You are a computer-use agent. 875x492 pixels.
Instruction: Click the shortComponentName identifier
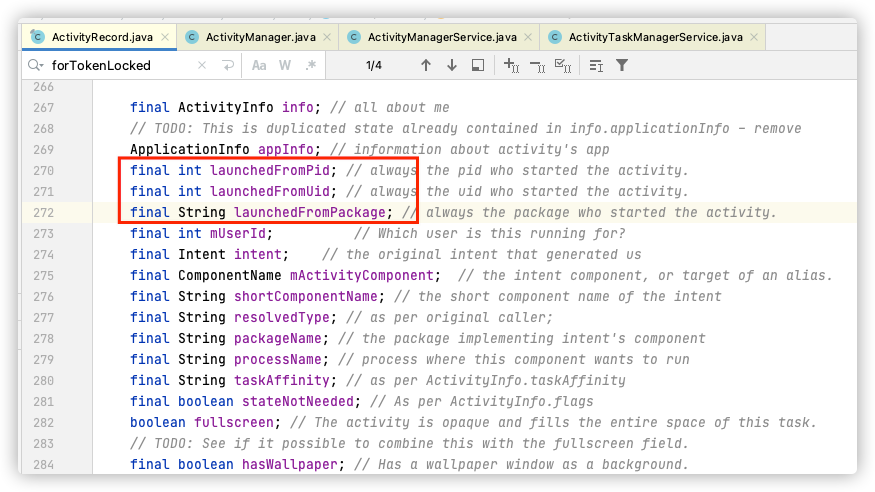coord(306,296)
